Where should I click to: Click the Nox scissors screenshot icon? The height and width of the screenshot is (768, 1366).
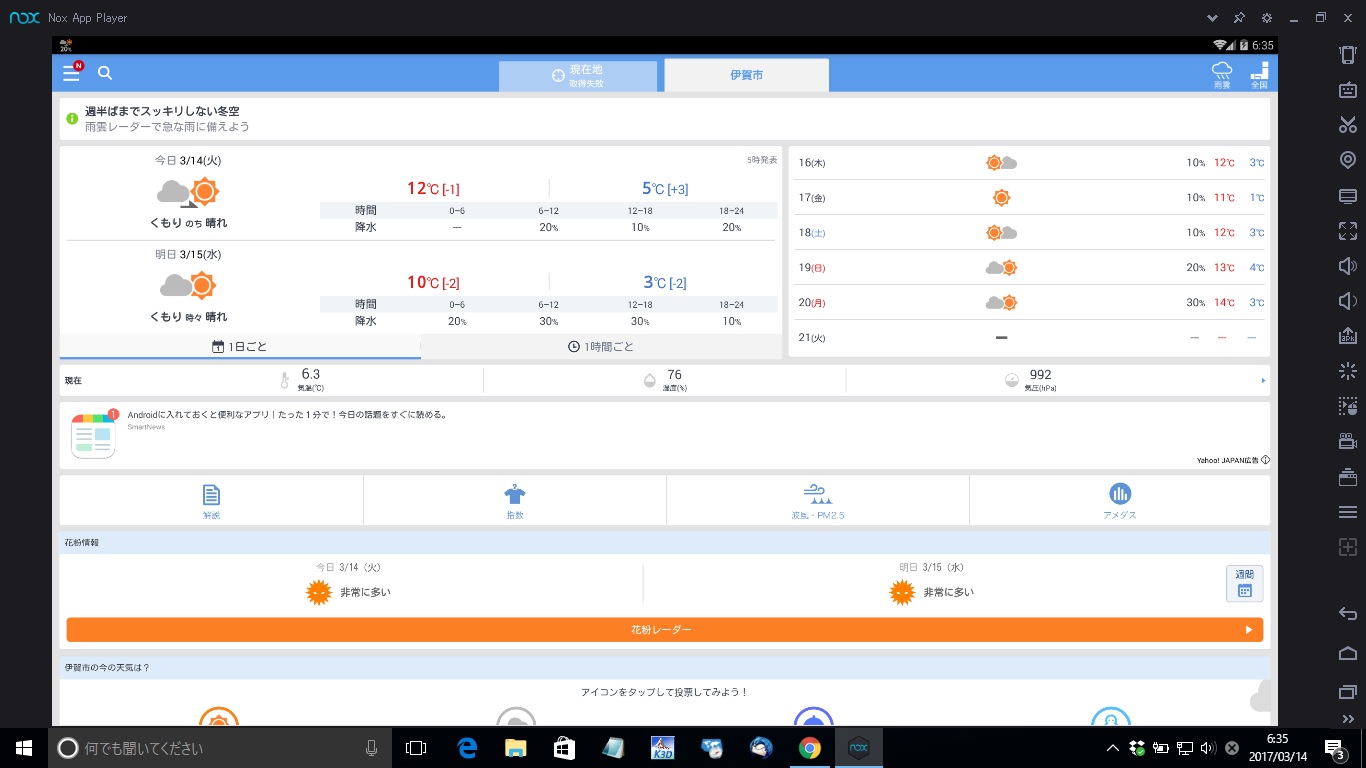click(x=1347, y=125)
